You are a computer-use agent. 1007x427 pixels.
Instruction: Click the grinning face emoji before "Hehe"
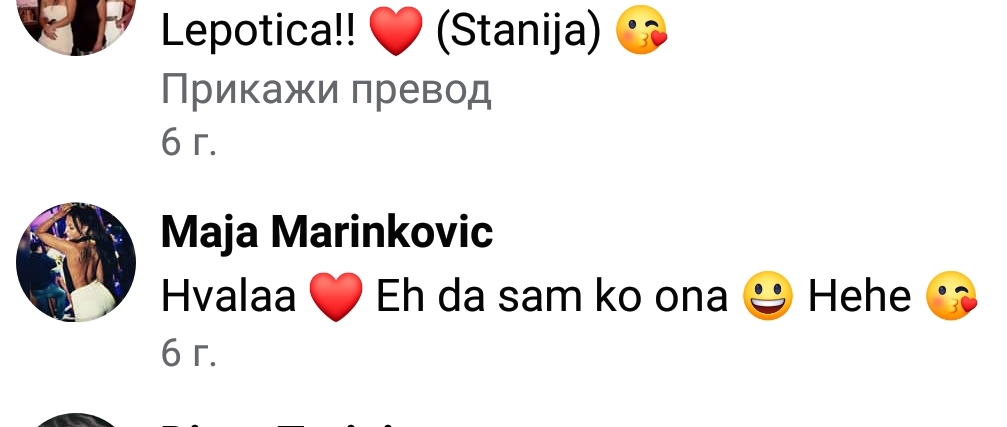coord(768,296)
